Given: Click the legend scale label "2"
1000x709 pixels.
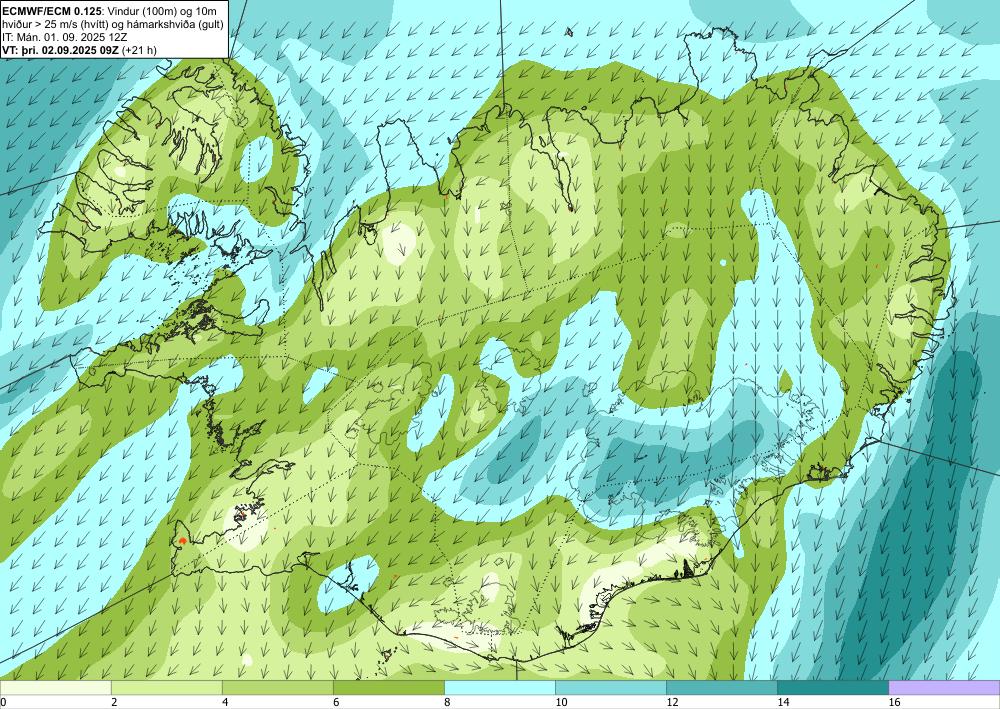Looking at the screenshot, I should click(x=114, y=702).
